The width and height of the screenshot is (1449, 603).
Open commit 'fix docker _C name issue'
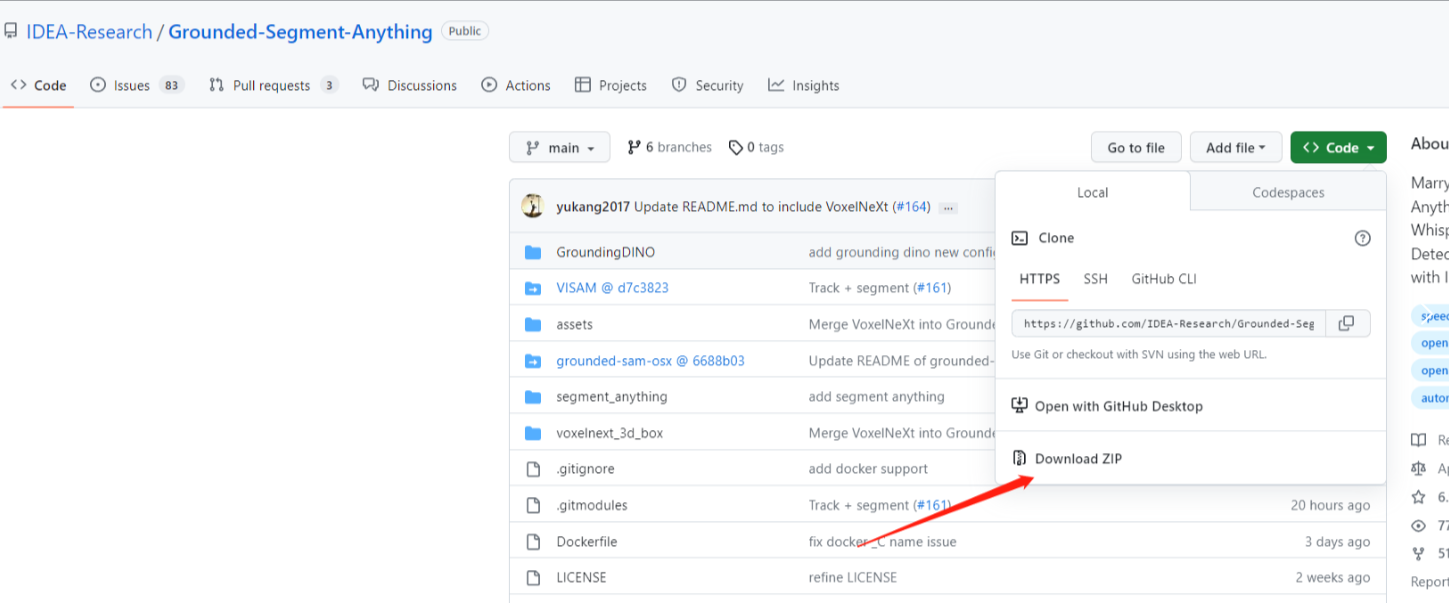click(882, 541)
